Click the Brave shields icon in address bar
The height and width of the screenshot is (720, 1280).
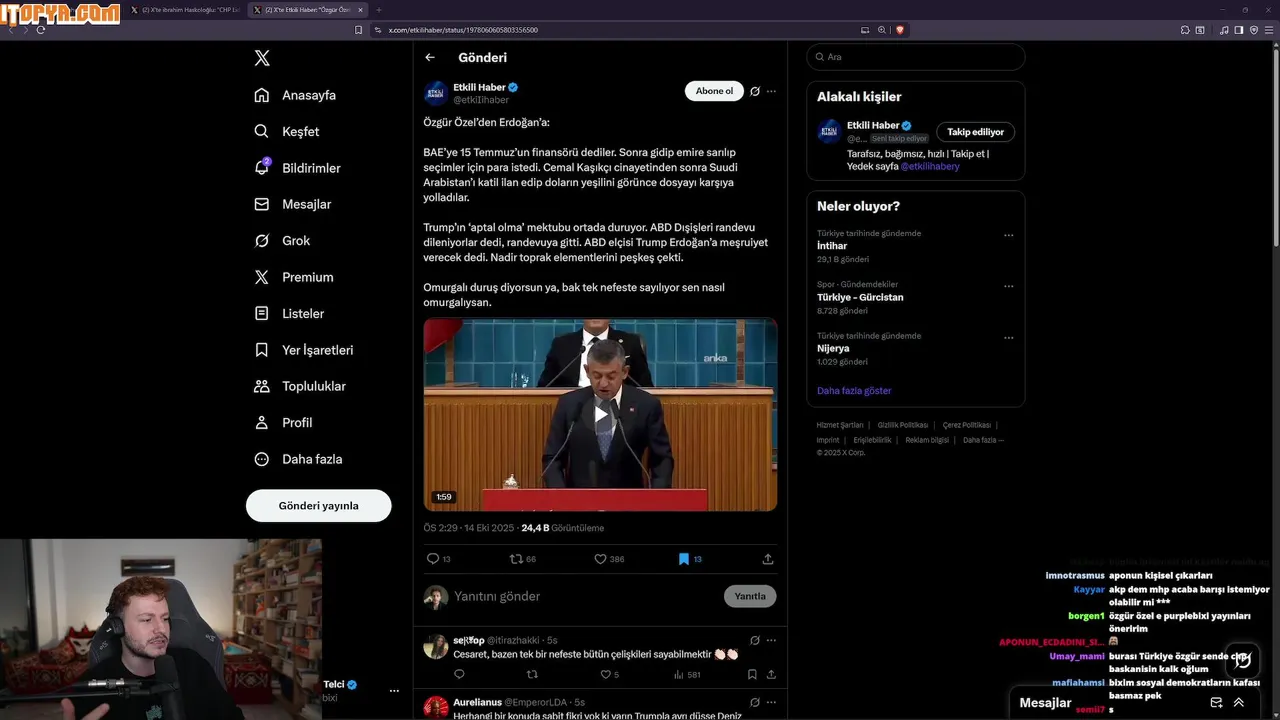point(900,30)
